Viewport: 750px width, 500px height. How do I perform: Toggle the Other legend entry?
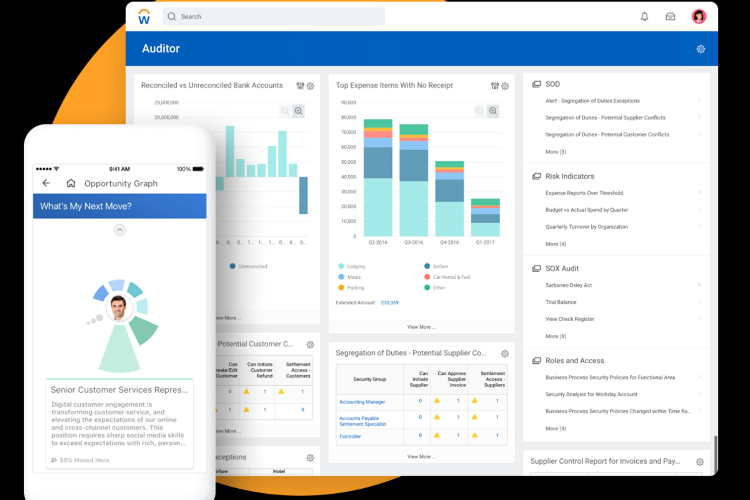435,288
